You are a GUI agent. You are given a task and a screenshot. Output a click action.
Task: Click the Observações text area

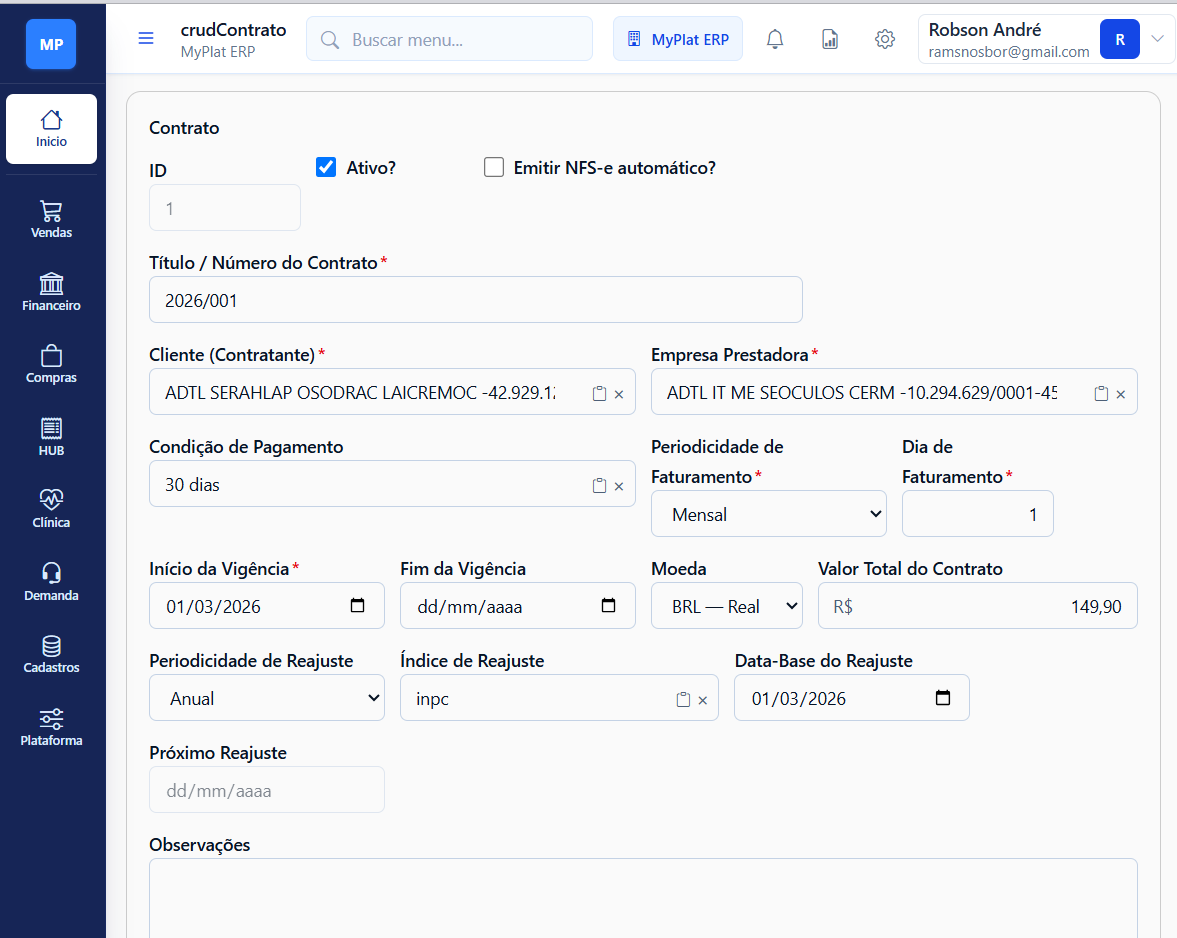click(x=643, y=898)
